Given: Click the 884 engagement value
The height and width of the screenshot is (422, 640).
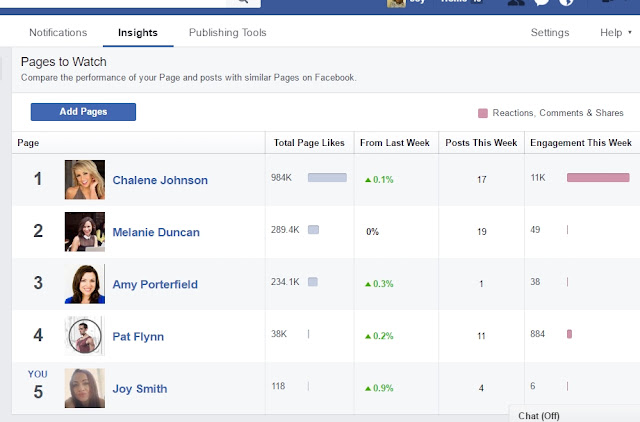Looking at the screenshot, I should click(x=538, y=334).
